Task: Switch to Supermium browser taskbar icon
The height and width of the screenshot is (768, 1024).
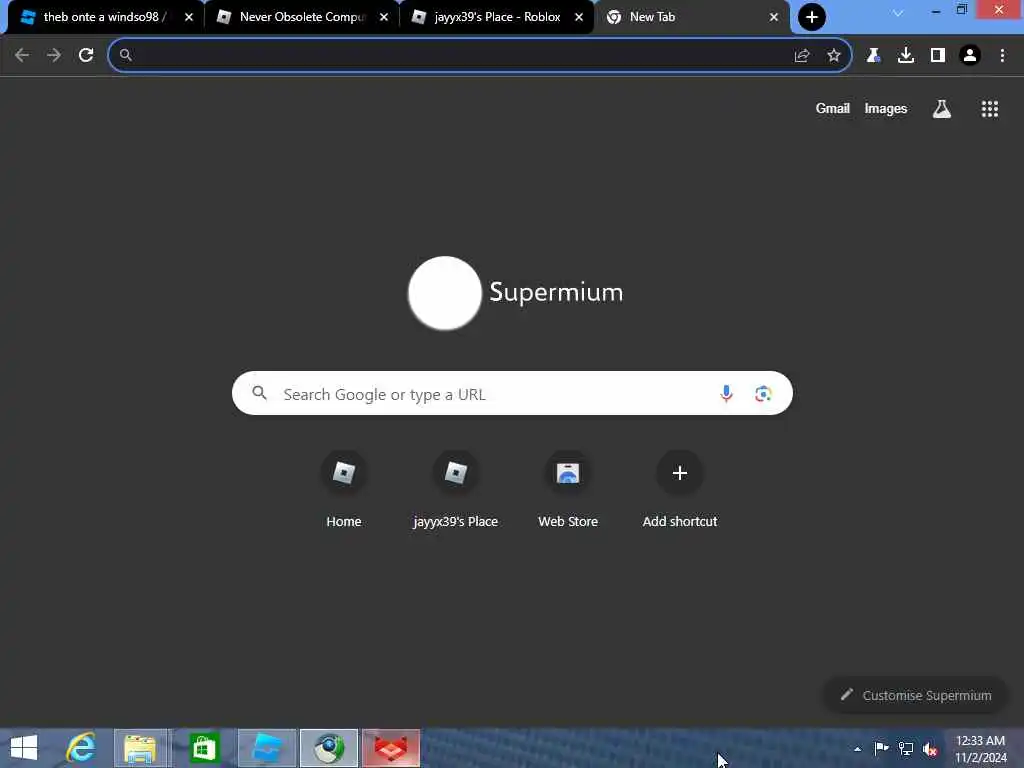Action: [x=329, y=748]
